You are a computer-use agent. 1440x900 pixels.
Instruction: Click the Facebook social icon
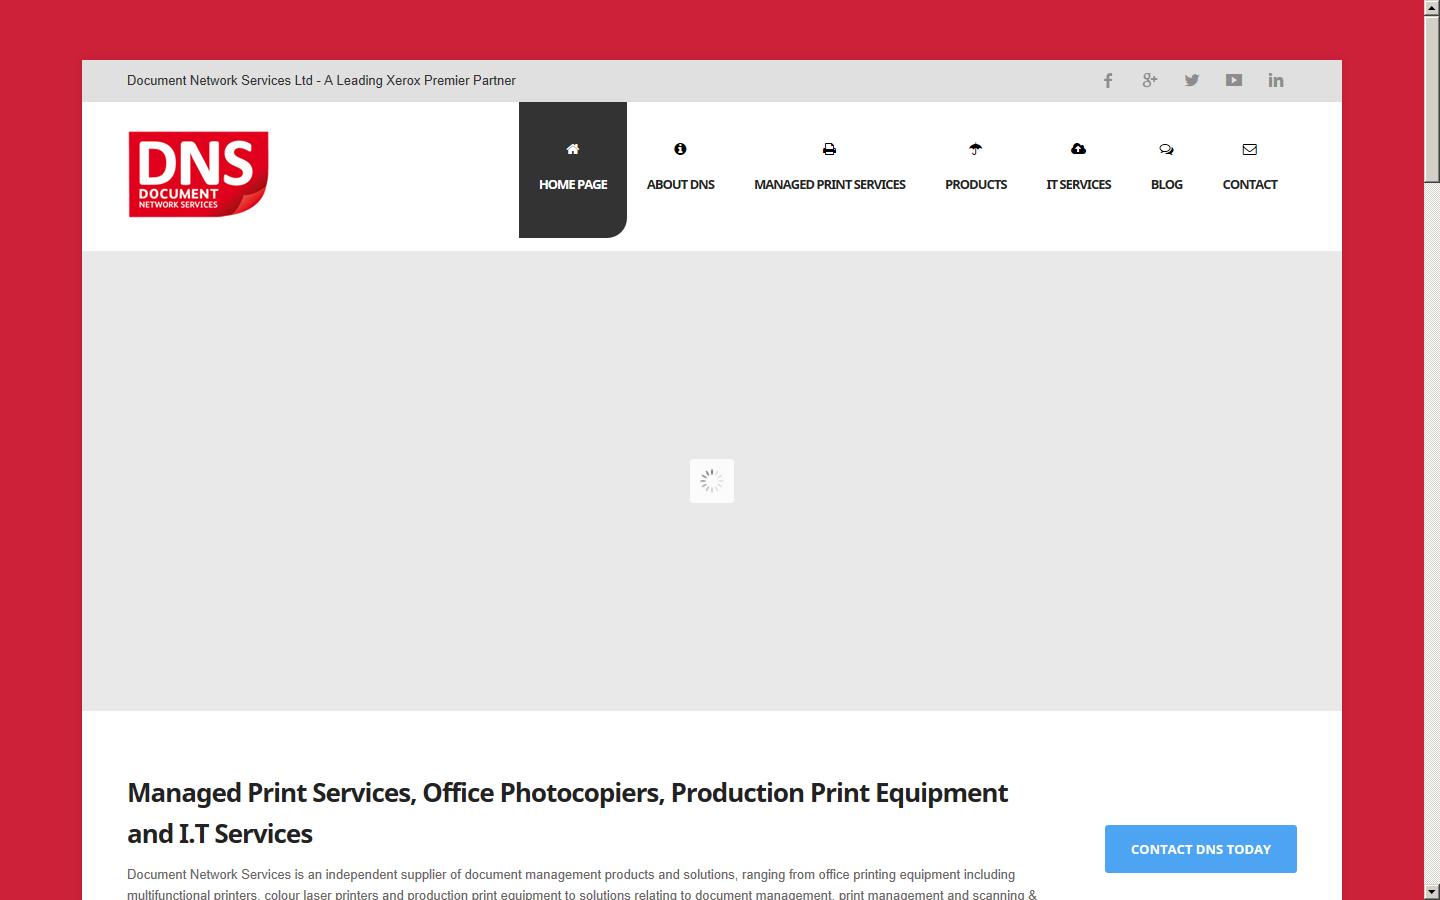click(x=1107, y=80)
